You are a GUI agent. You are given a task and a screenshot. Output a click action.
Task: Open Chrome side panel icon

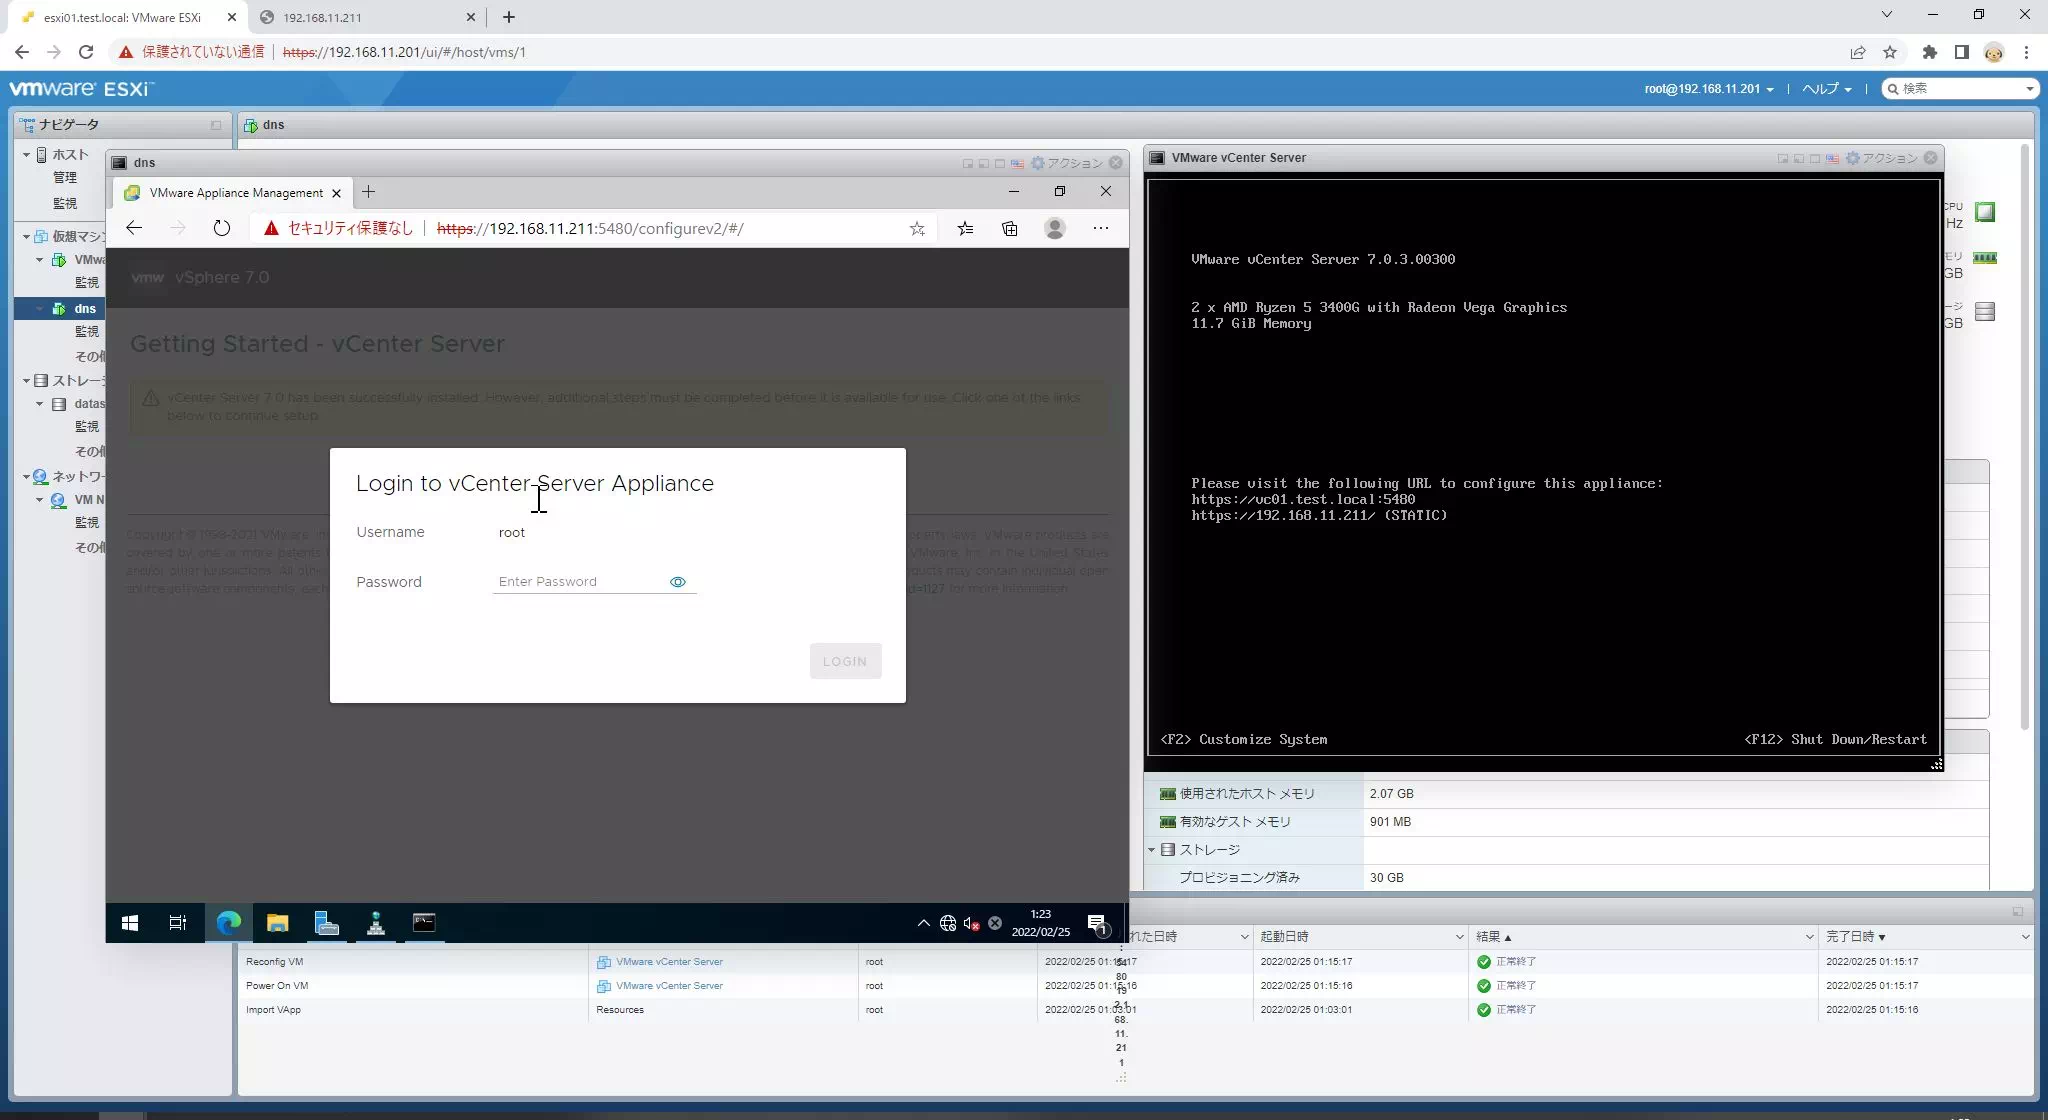(x=1961, y=52)
